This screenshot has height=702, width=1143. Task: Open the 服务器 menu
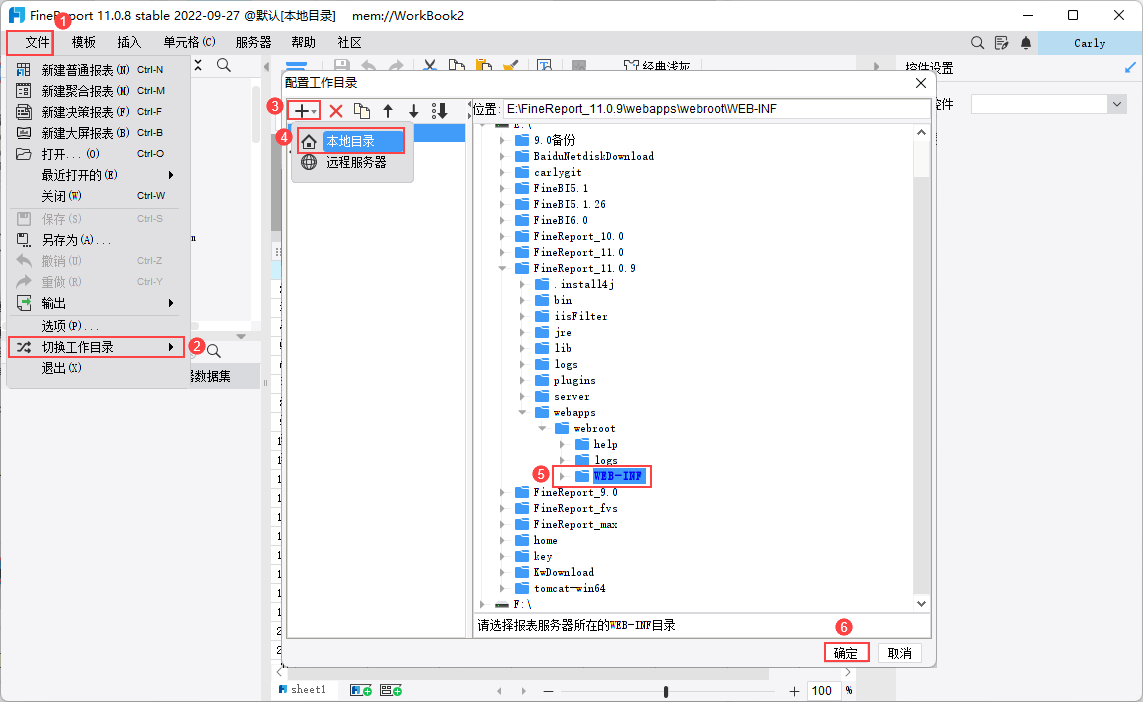pos(253,43)
